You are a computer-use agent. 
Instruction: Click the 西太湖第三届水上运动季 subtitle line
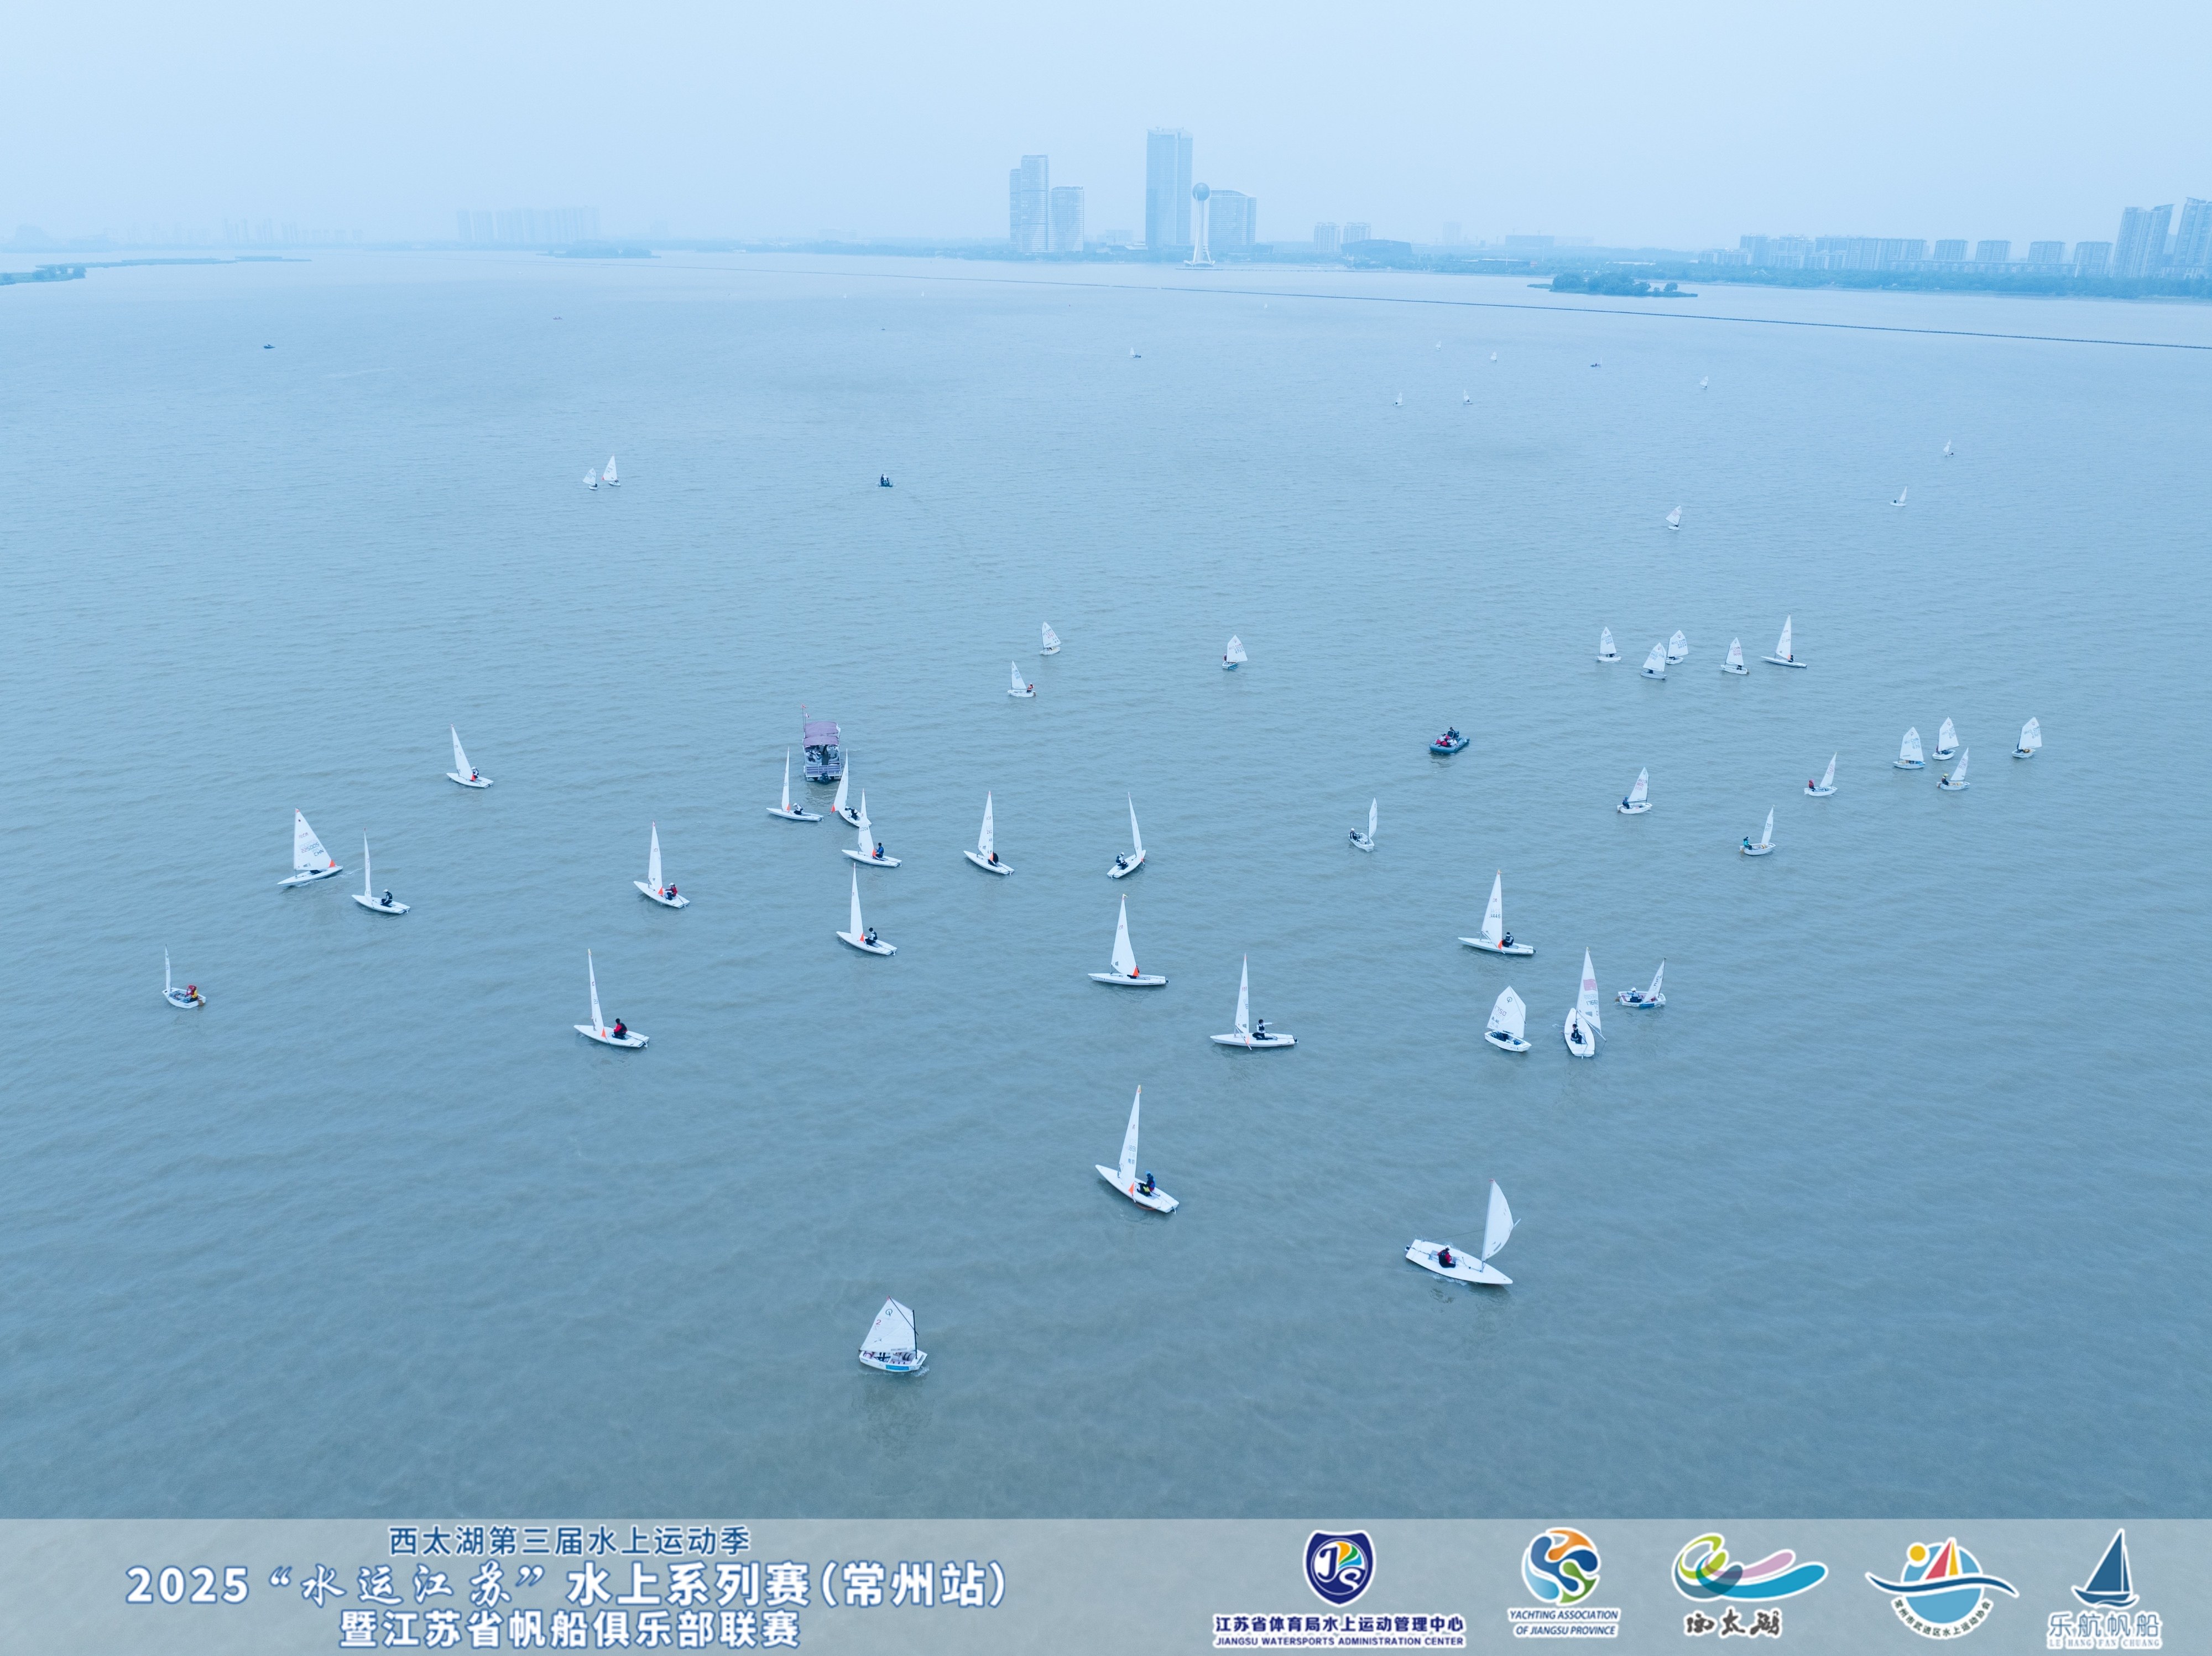coord(569,1541)
